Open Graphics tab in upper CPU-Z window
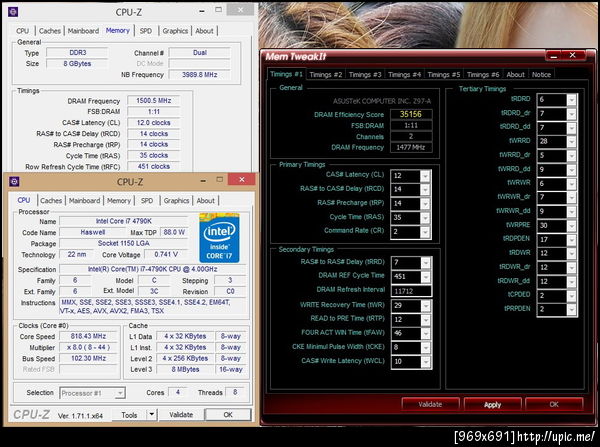This screenshot has width=600, height=447. click(175, 31)
